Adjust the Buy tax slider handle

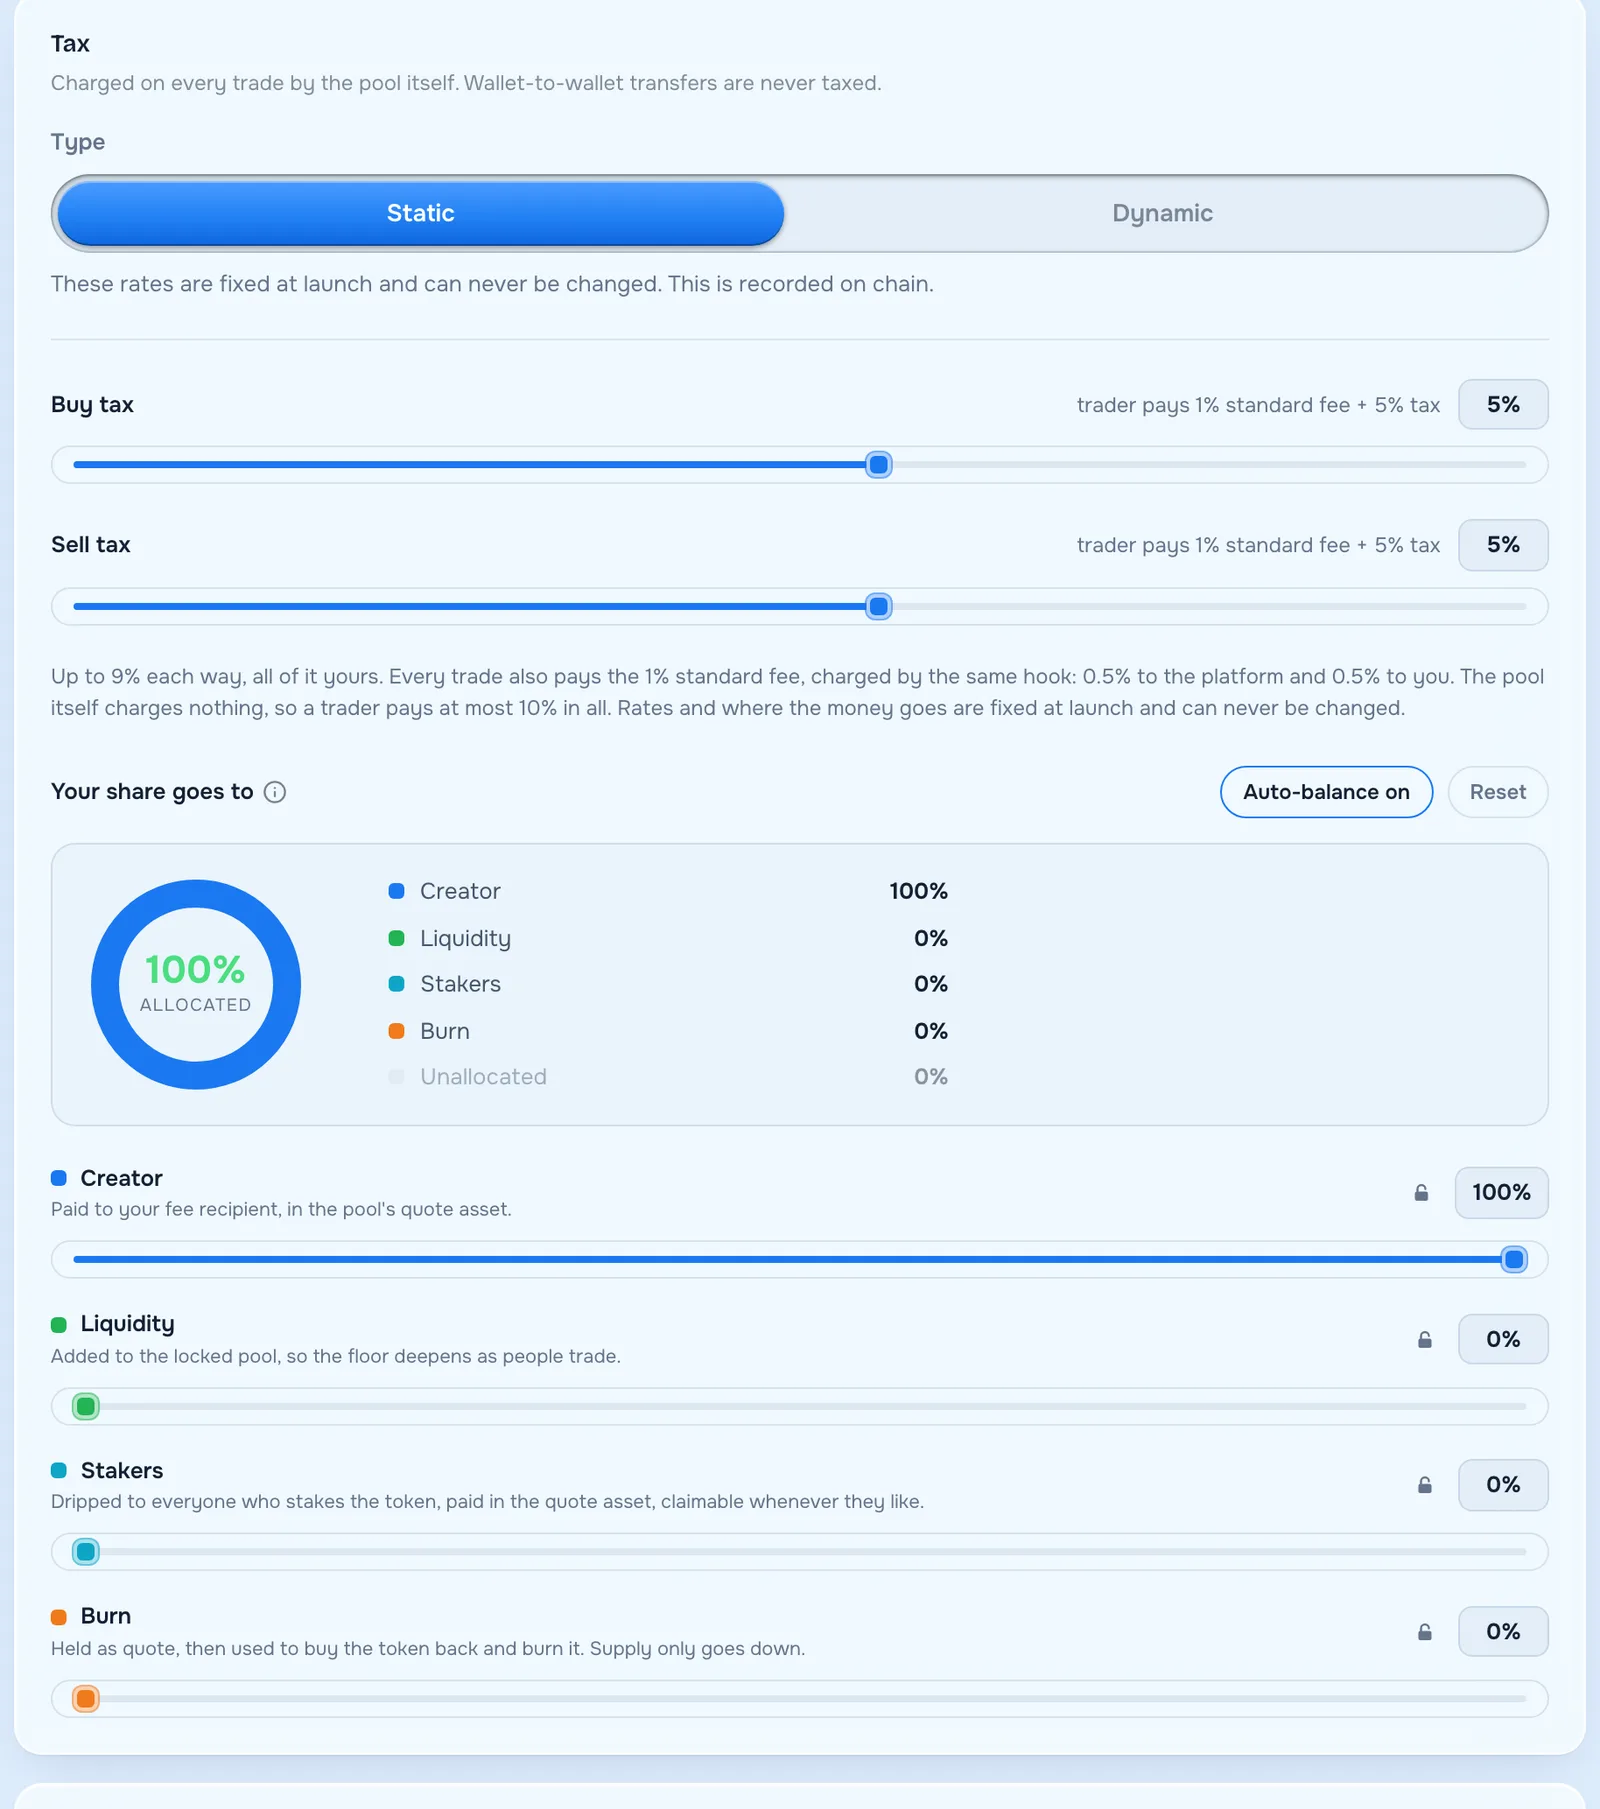click(x=879, y=465)
